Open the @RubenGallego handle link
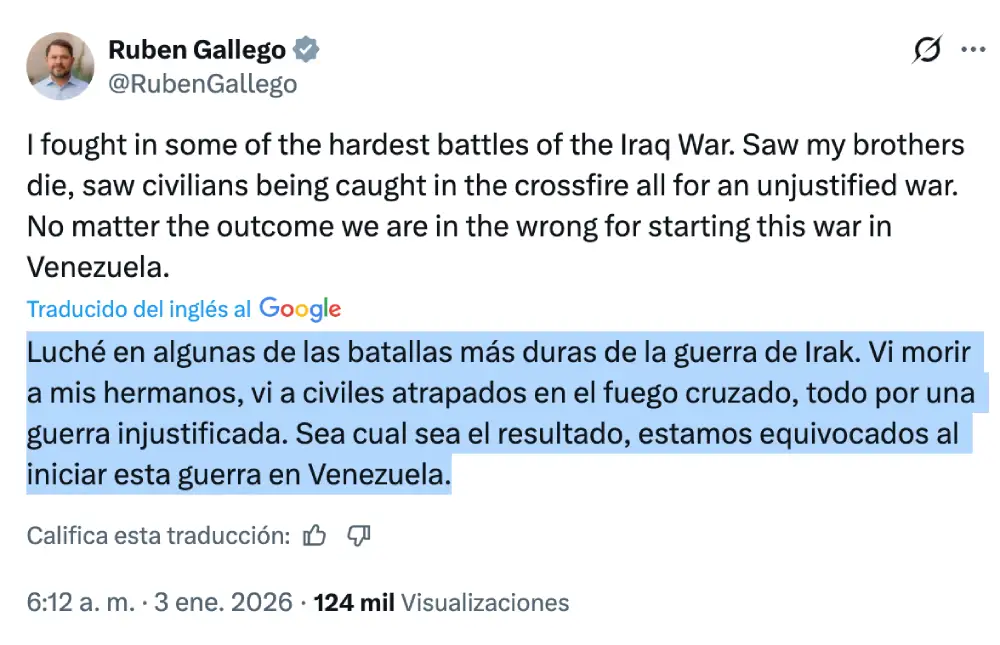The image size is (1000, 645). coord(202,84)
